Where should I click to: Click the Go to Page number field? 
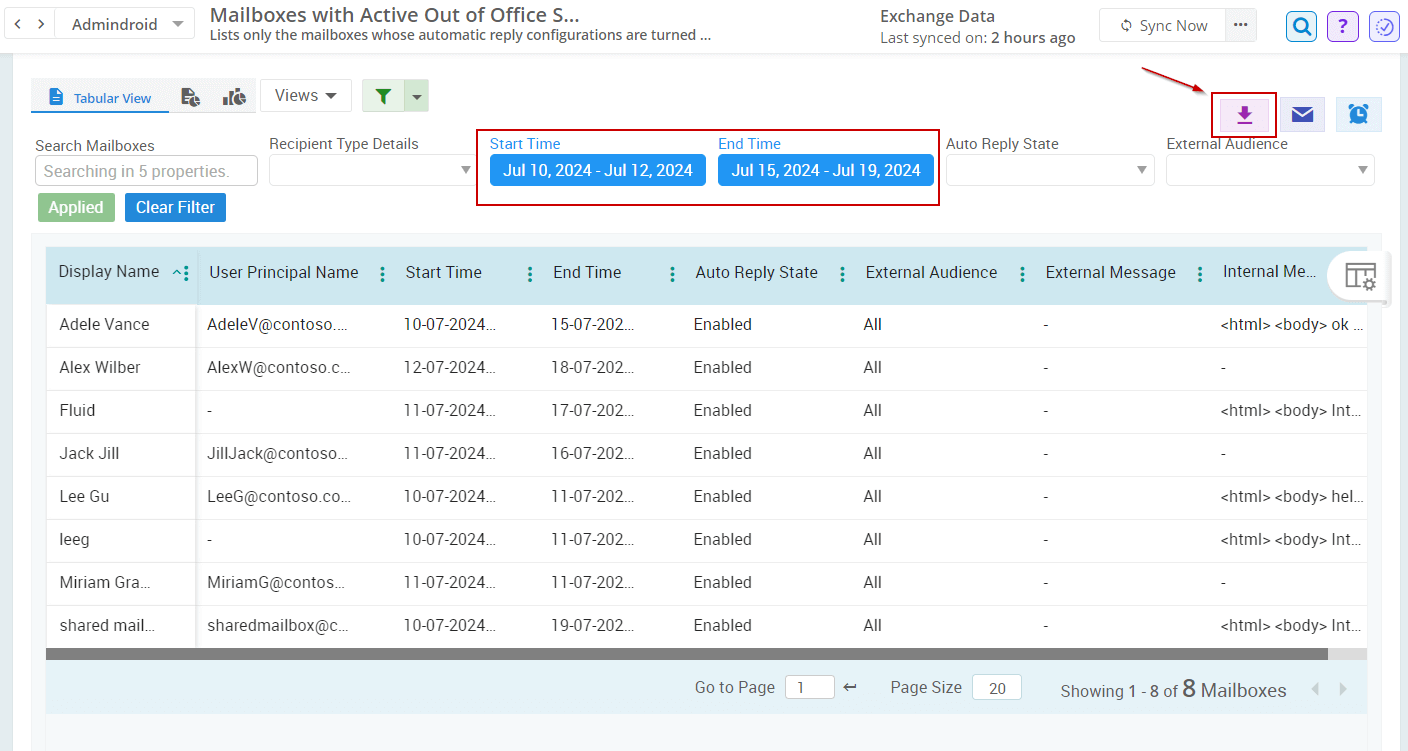[x=809, y=687]
